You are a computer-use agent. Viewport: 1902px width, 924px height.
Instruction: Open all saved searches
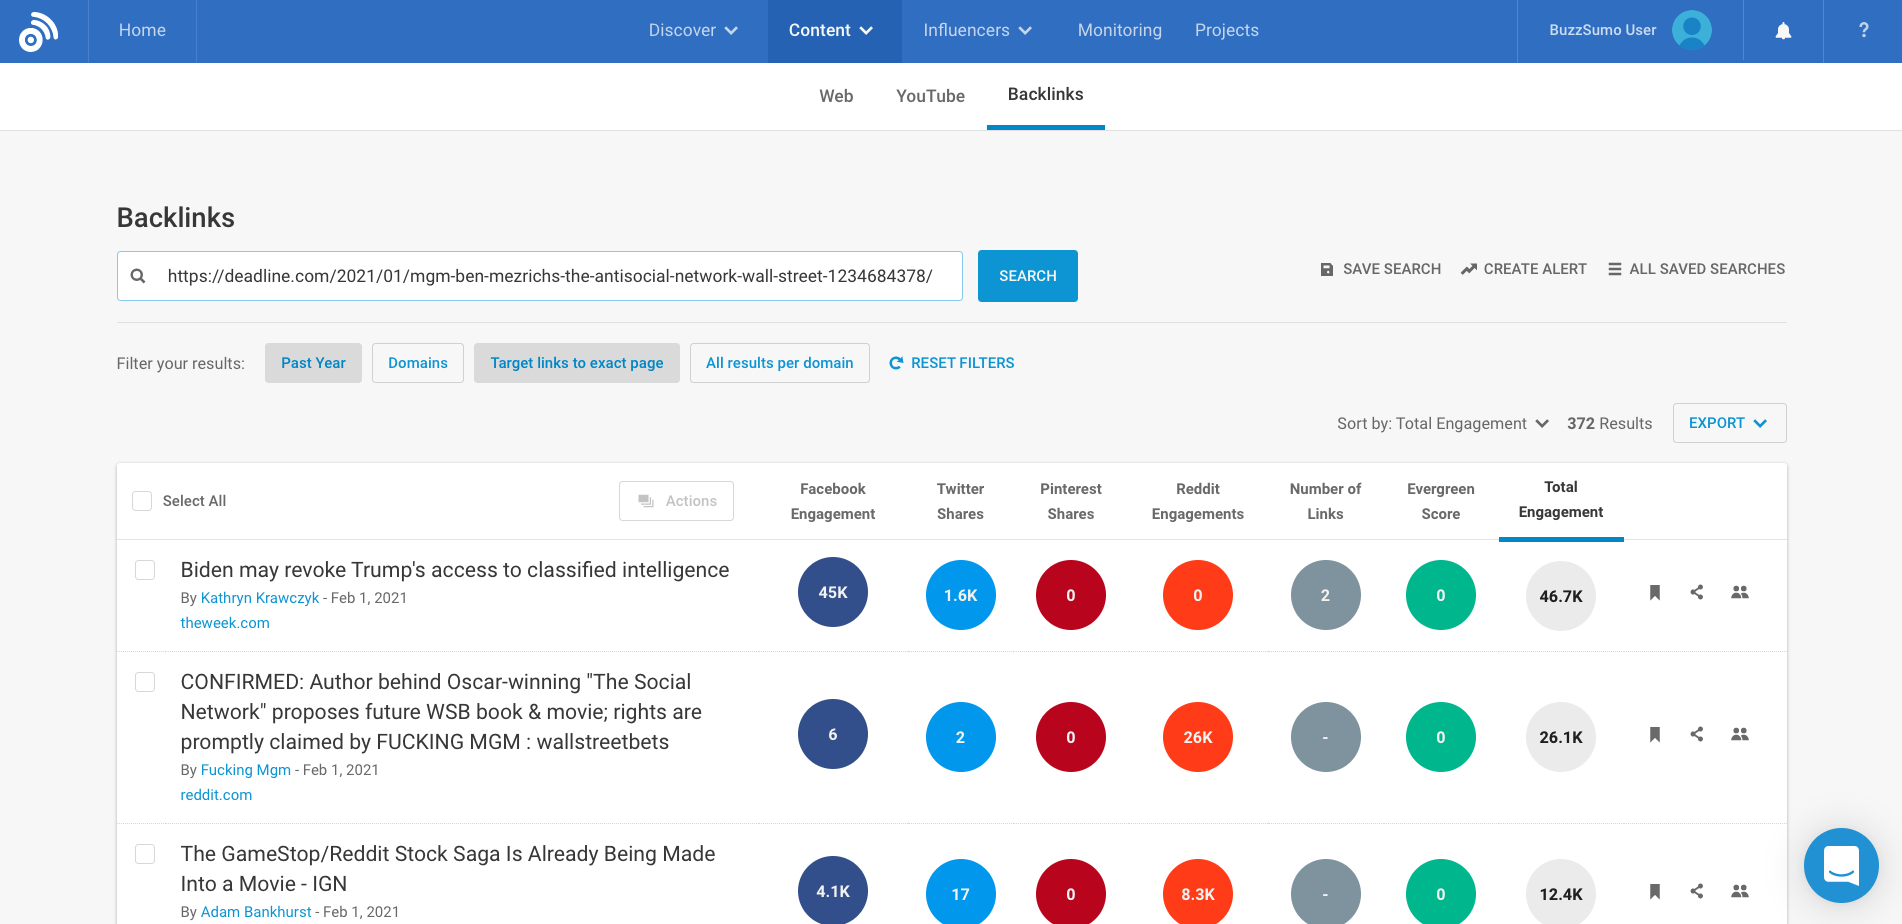pyautogui.click(x=1696, y=268)
